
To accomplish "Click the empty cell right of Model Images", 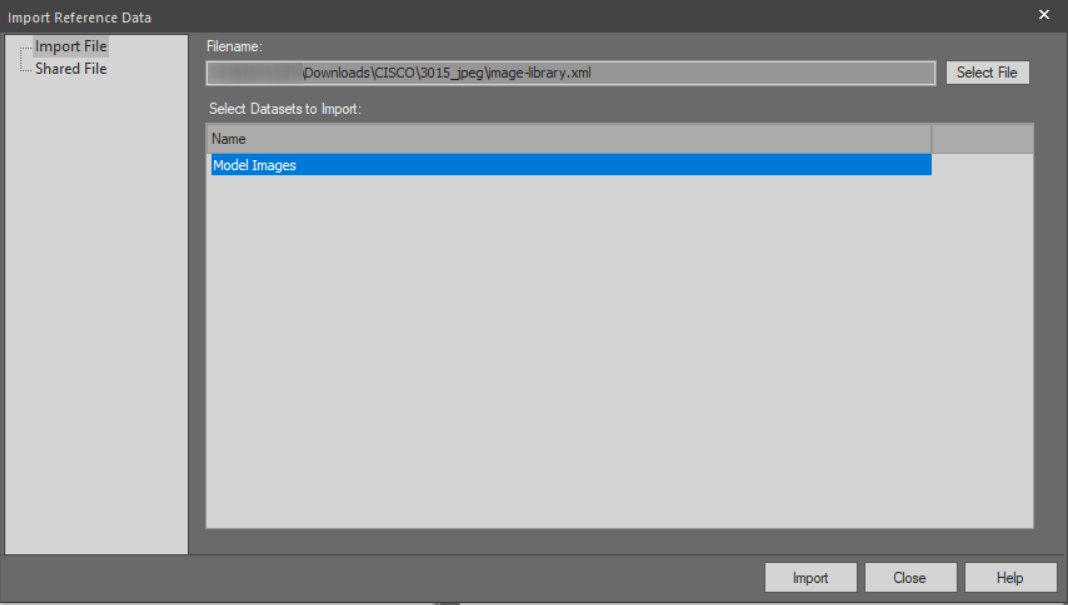I will (x=981, y=166).
